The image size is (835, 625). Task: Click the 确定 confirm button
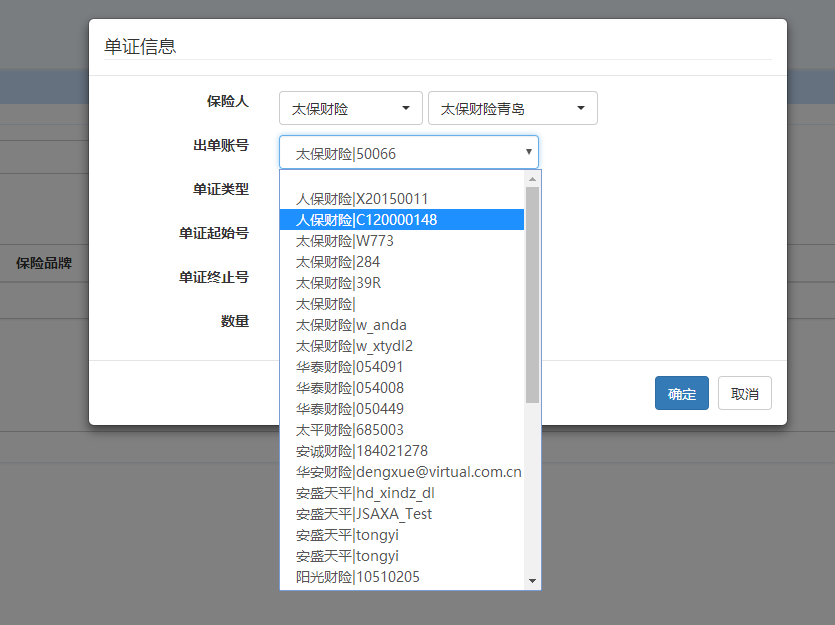[682, 393]
